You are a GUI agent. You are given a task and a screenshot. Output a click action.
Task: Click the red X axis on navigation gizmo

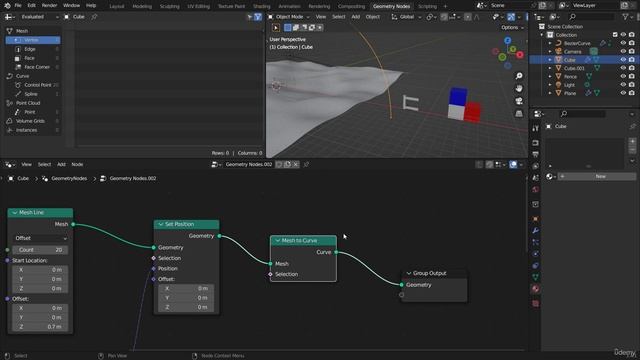(520, 54)
